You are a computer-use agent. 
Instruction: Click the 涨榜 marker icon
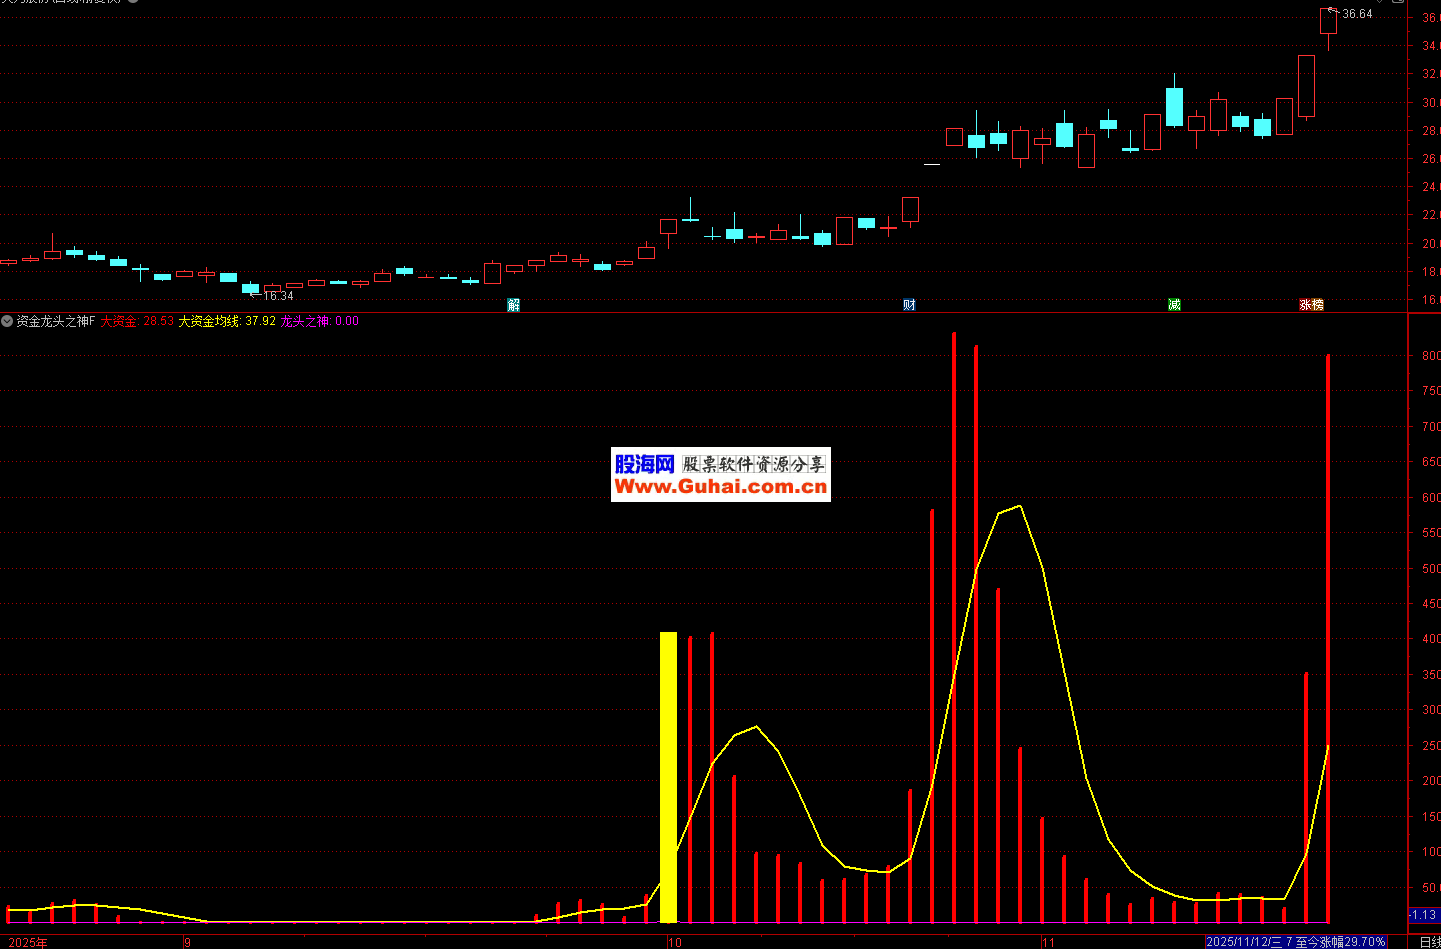coord(1311,305)
